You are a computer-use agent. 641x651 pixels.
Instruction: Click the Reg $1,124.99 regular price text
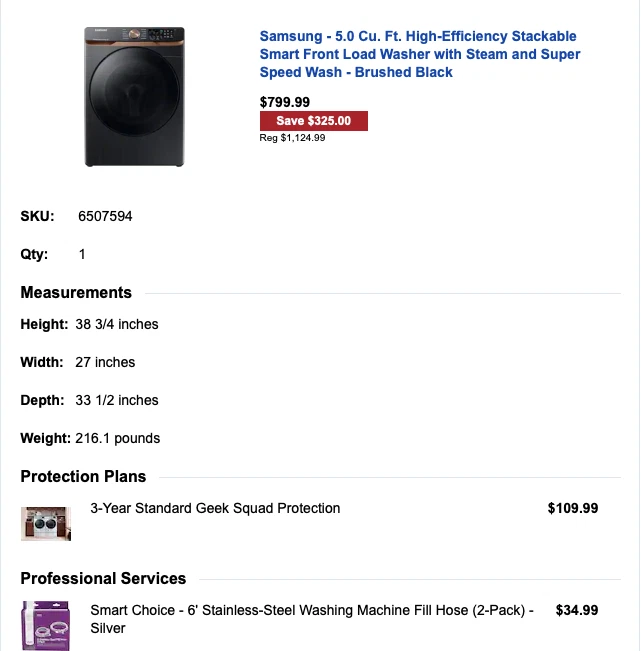click(x=292, y=138)
